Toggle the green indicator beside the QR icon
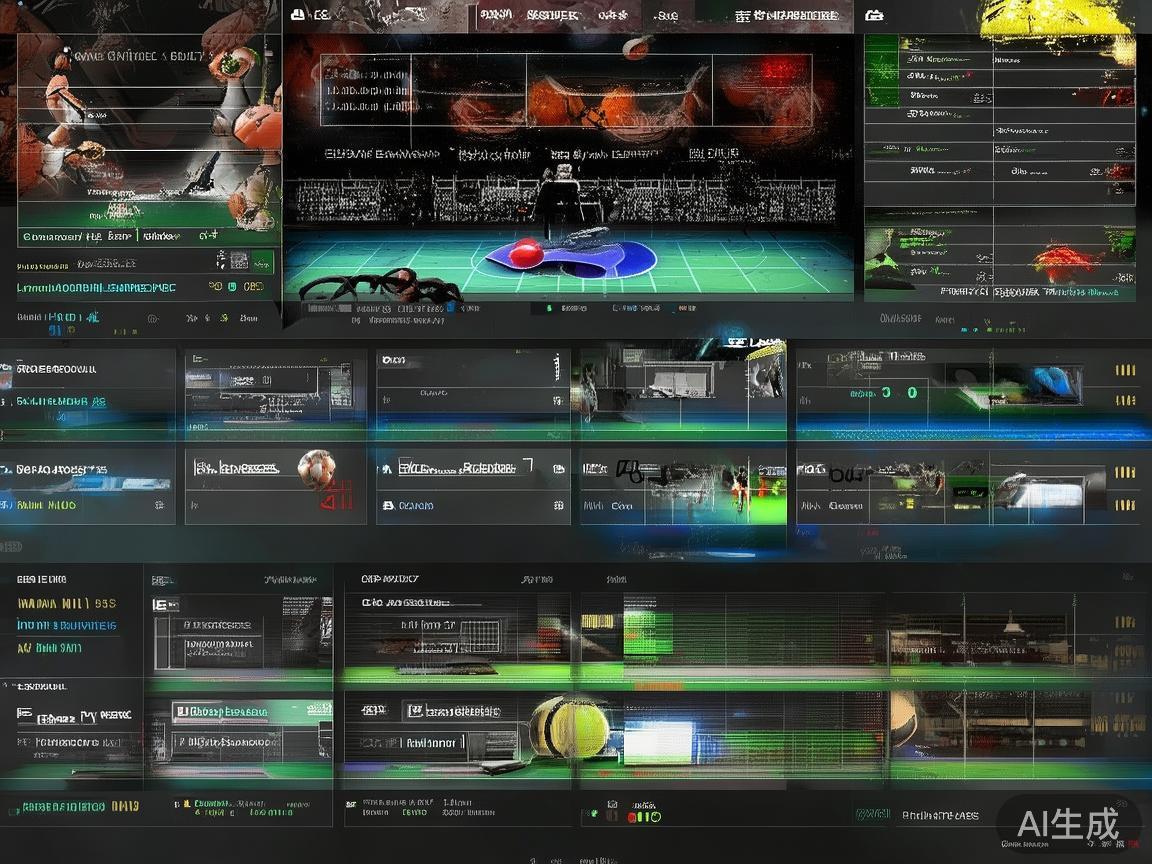The image size is (1152, 864). pyautogui.click(x=262, y=262)
